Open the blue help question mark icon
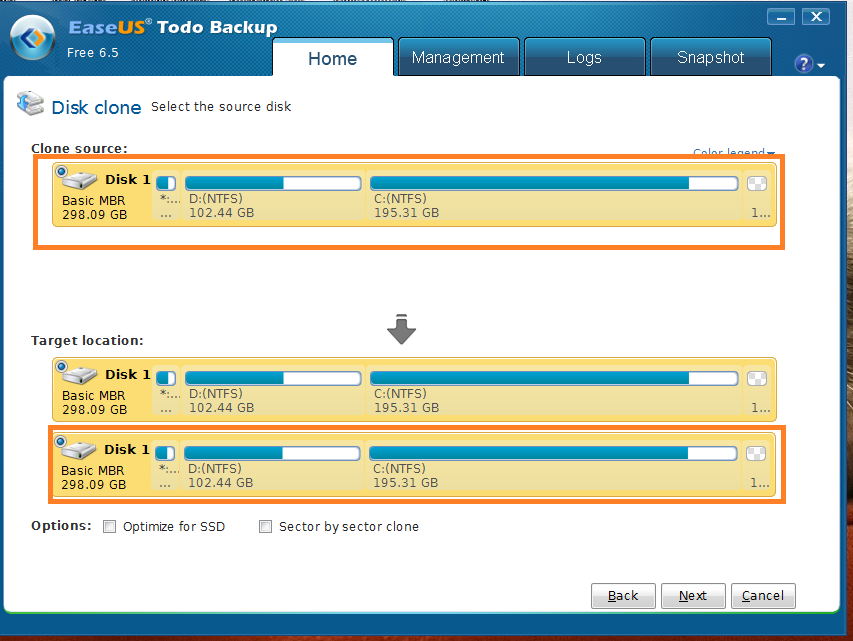853x641 pixels. click(x=804, y=64)
